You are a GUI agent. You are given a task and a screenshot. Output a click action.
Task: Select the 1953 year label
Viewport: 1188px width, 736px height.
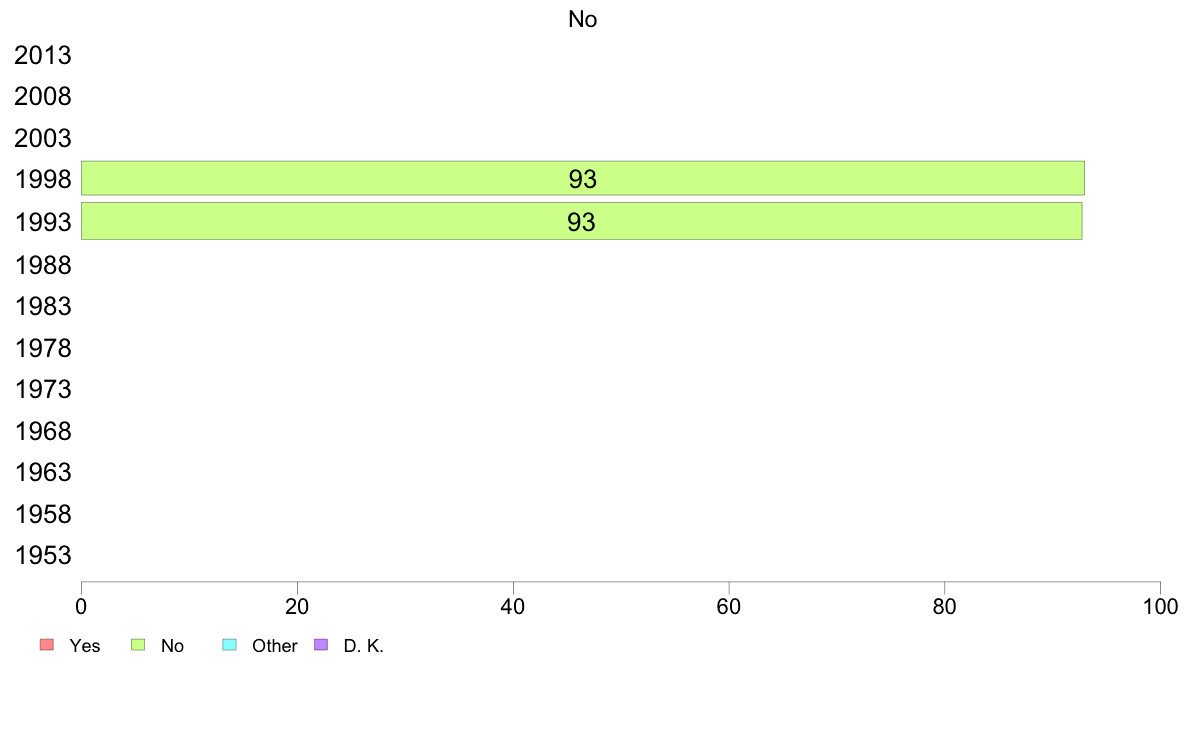[43, 556]
